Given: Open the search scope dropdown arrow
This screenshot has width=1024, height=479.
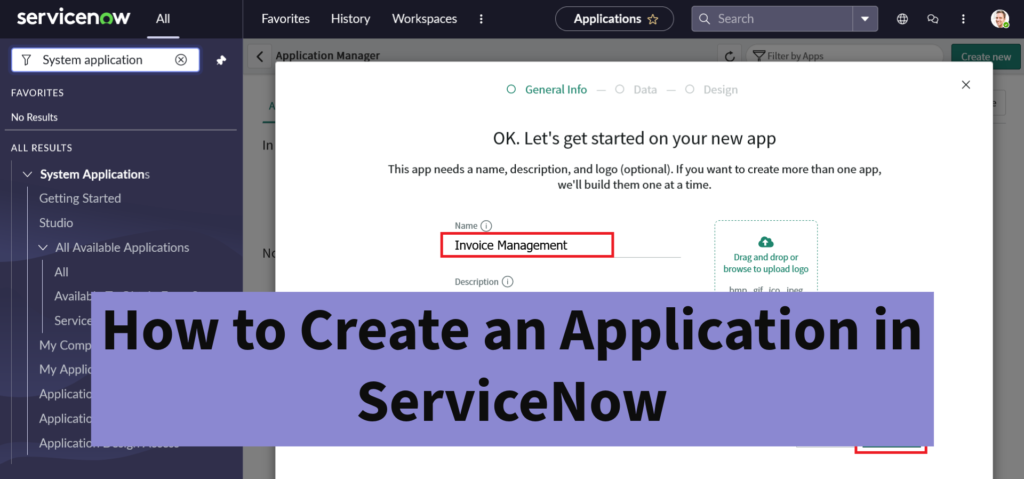Looking at the screenshot, I should (x=865, y=19).
